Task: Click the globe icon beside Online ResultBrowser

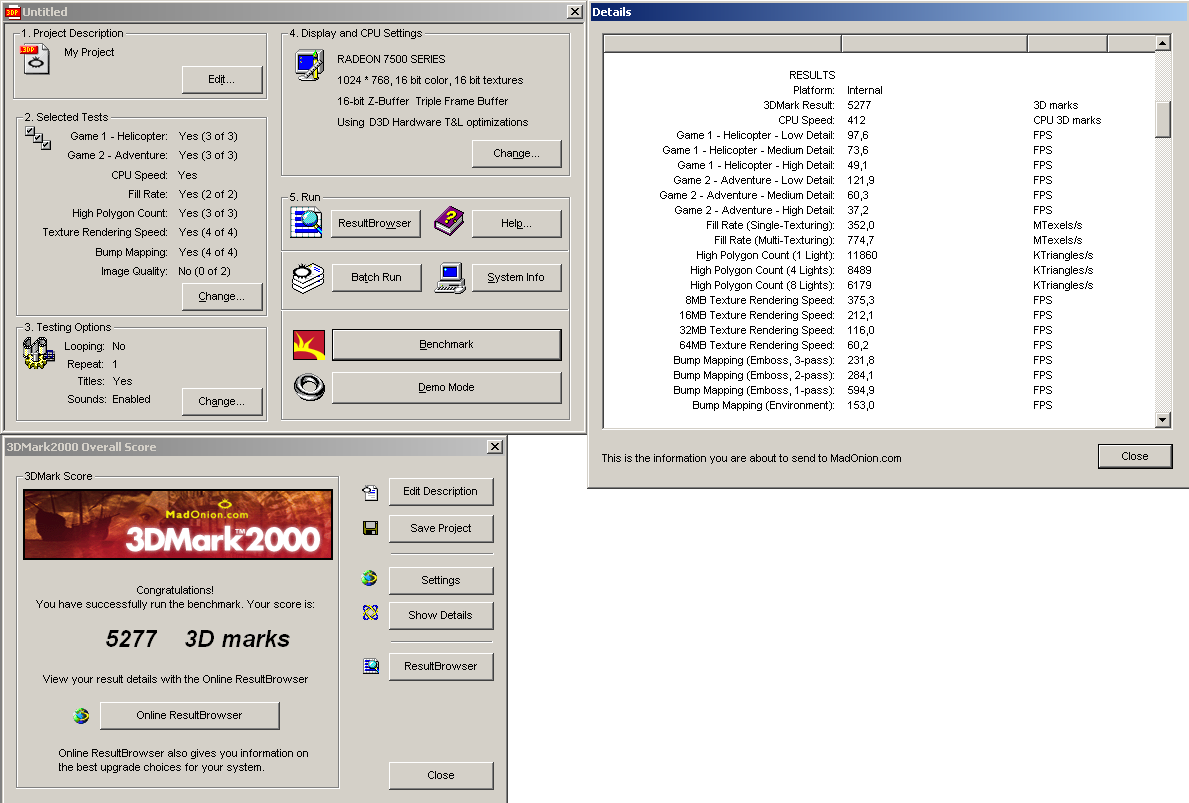Action: [x=82, y=716]
